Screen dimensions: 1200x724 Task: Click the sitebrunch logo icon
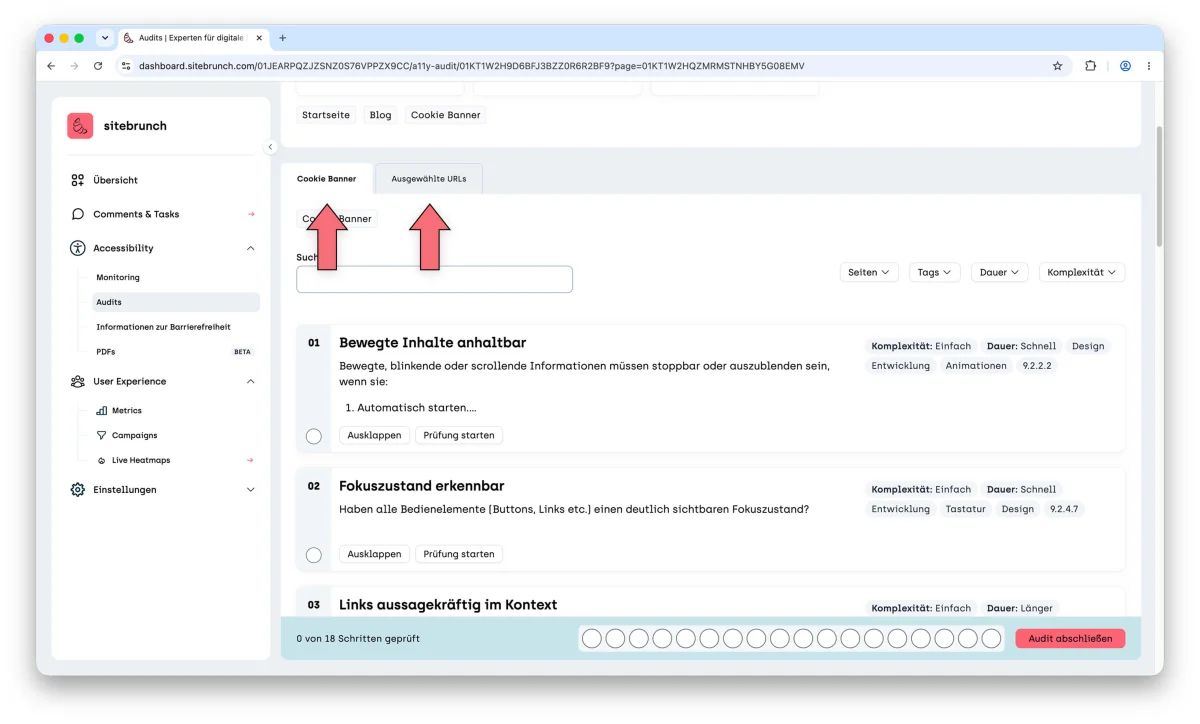point(80,126)
